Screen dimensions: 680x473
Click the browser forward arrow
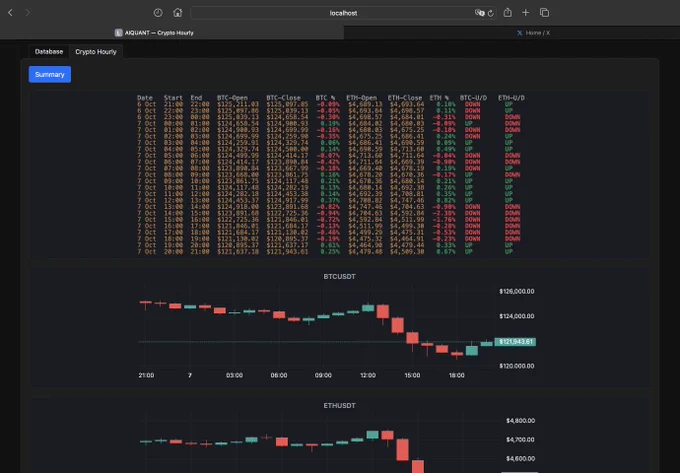click(28, 13)
